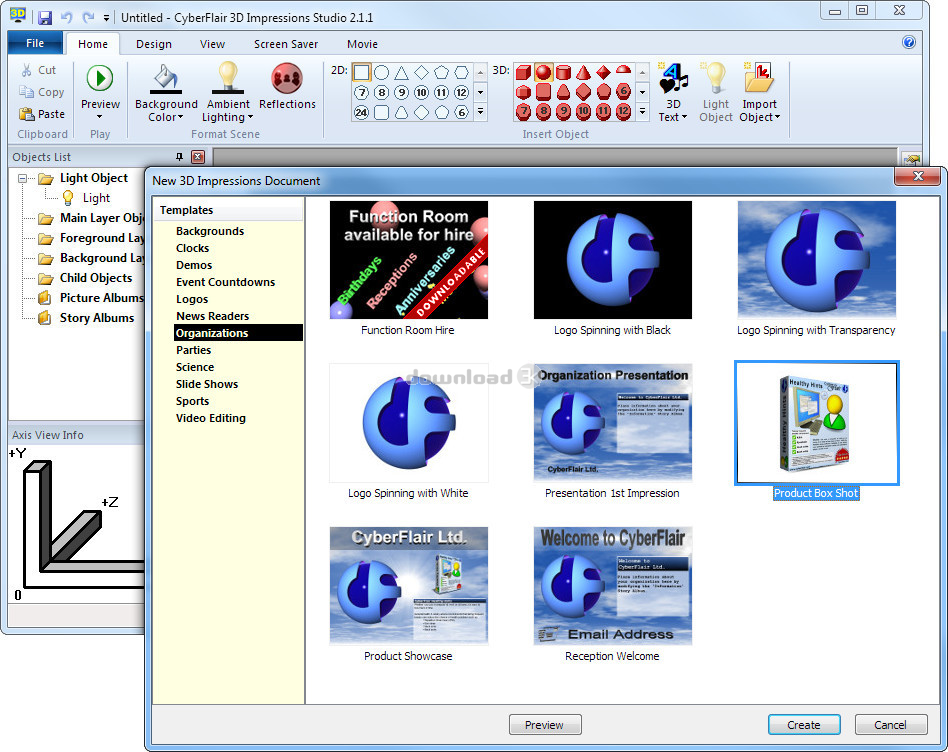Click the Save icon in quick access toolbar
Viewport: 948px width, 752px height.
[x=45, y=18]
